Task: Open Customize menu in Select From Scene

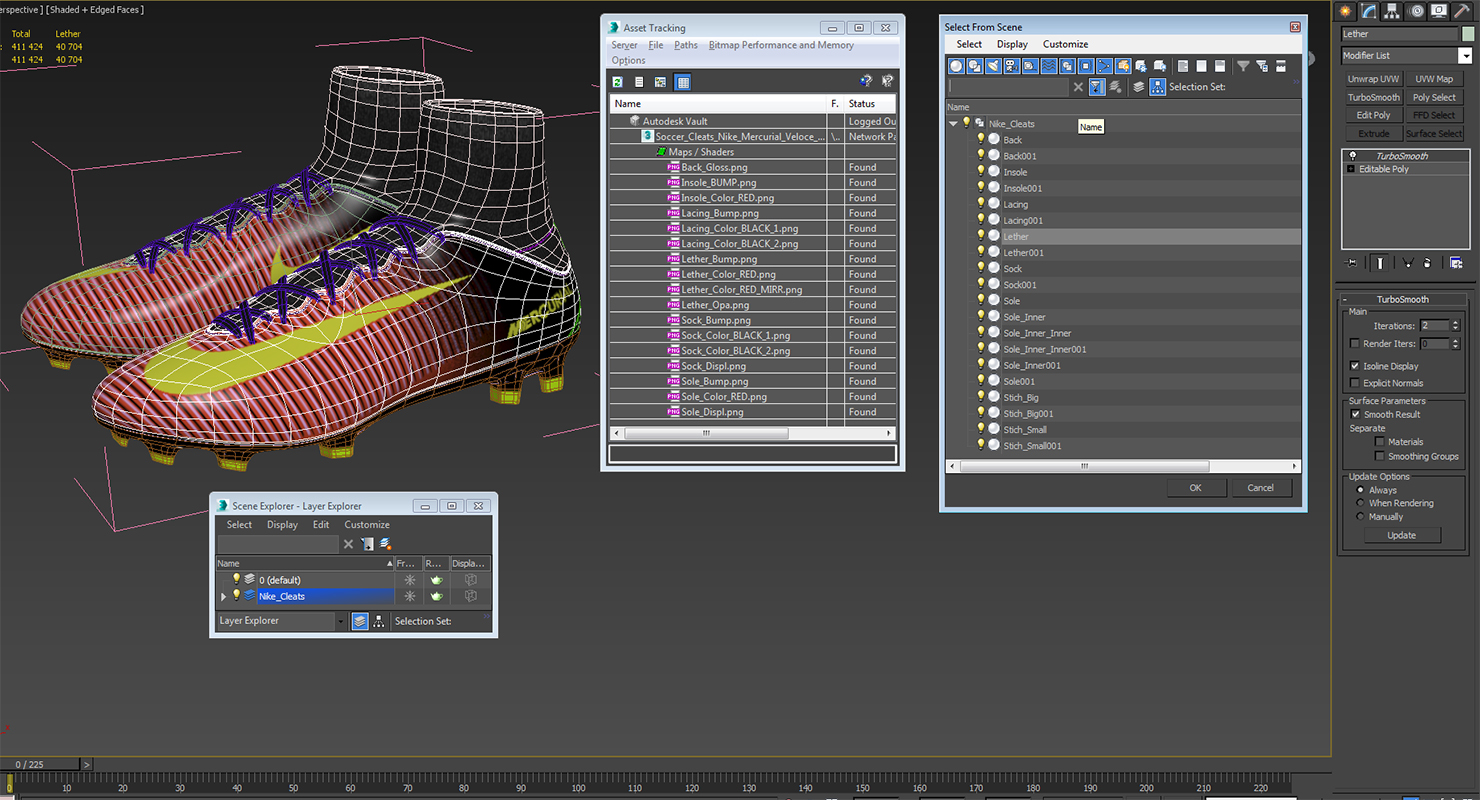Action: pyautogui.click(x=1065, y=44)
